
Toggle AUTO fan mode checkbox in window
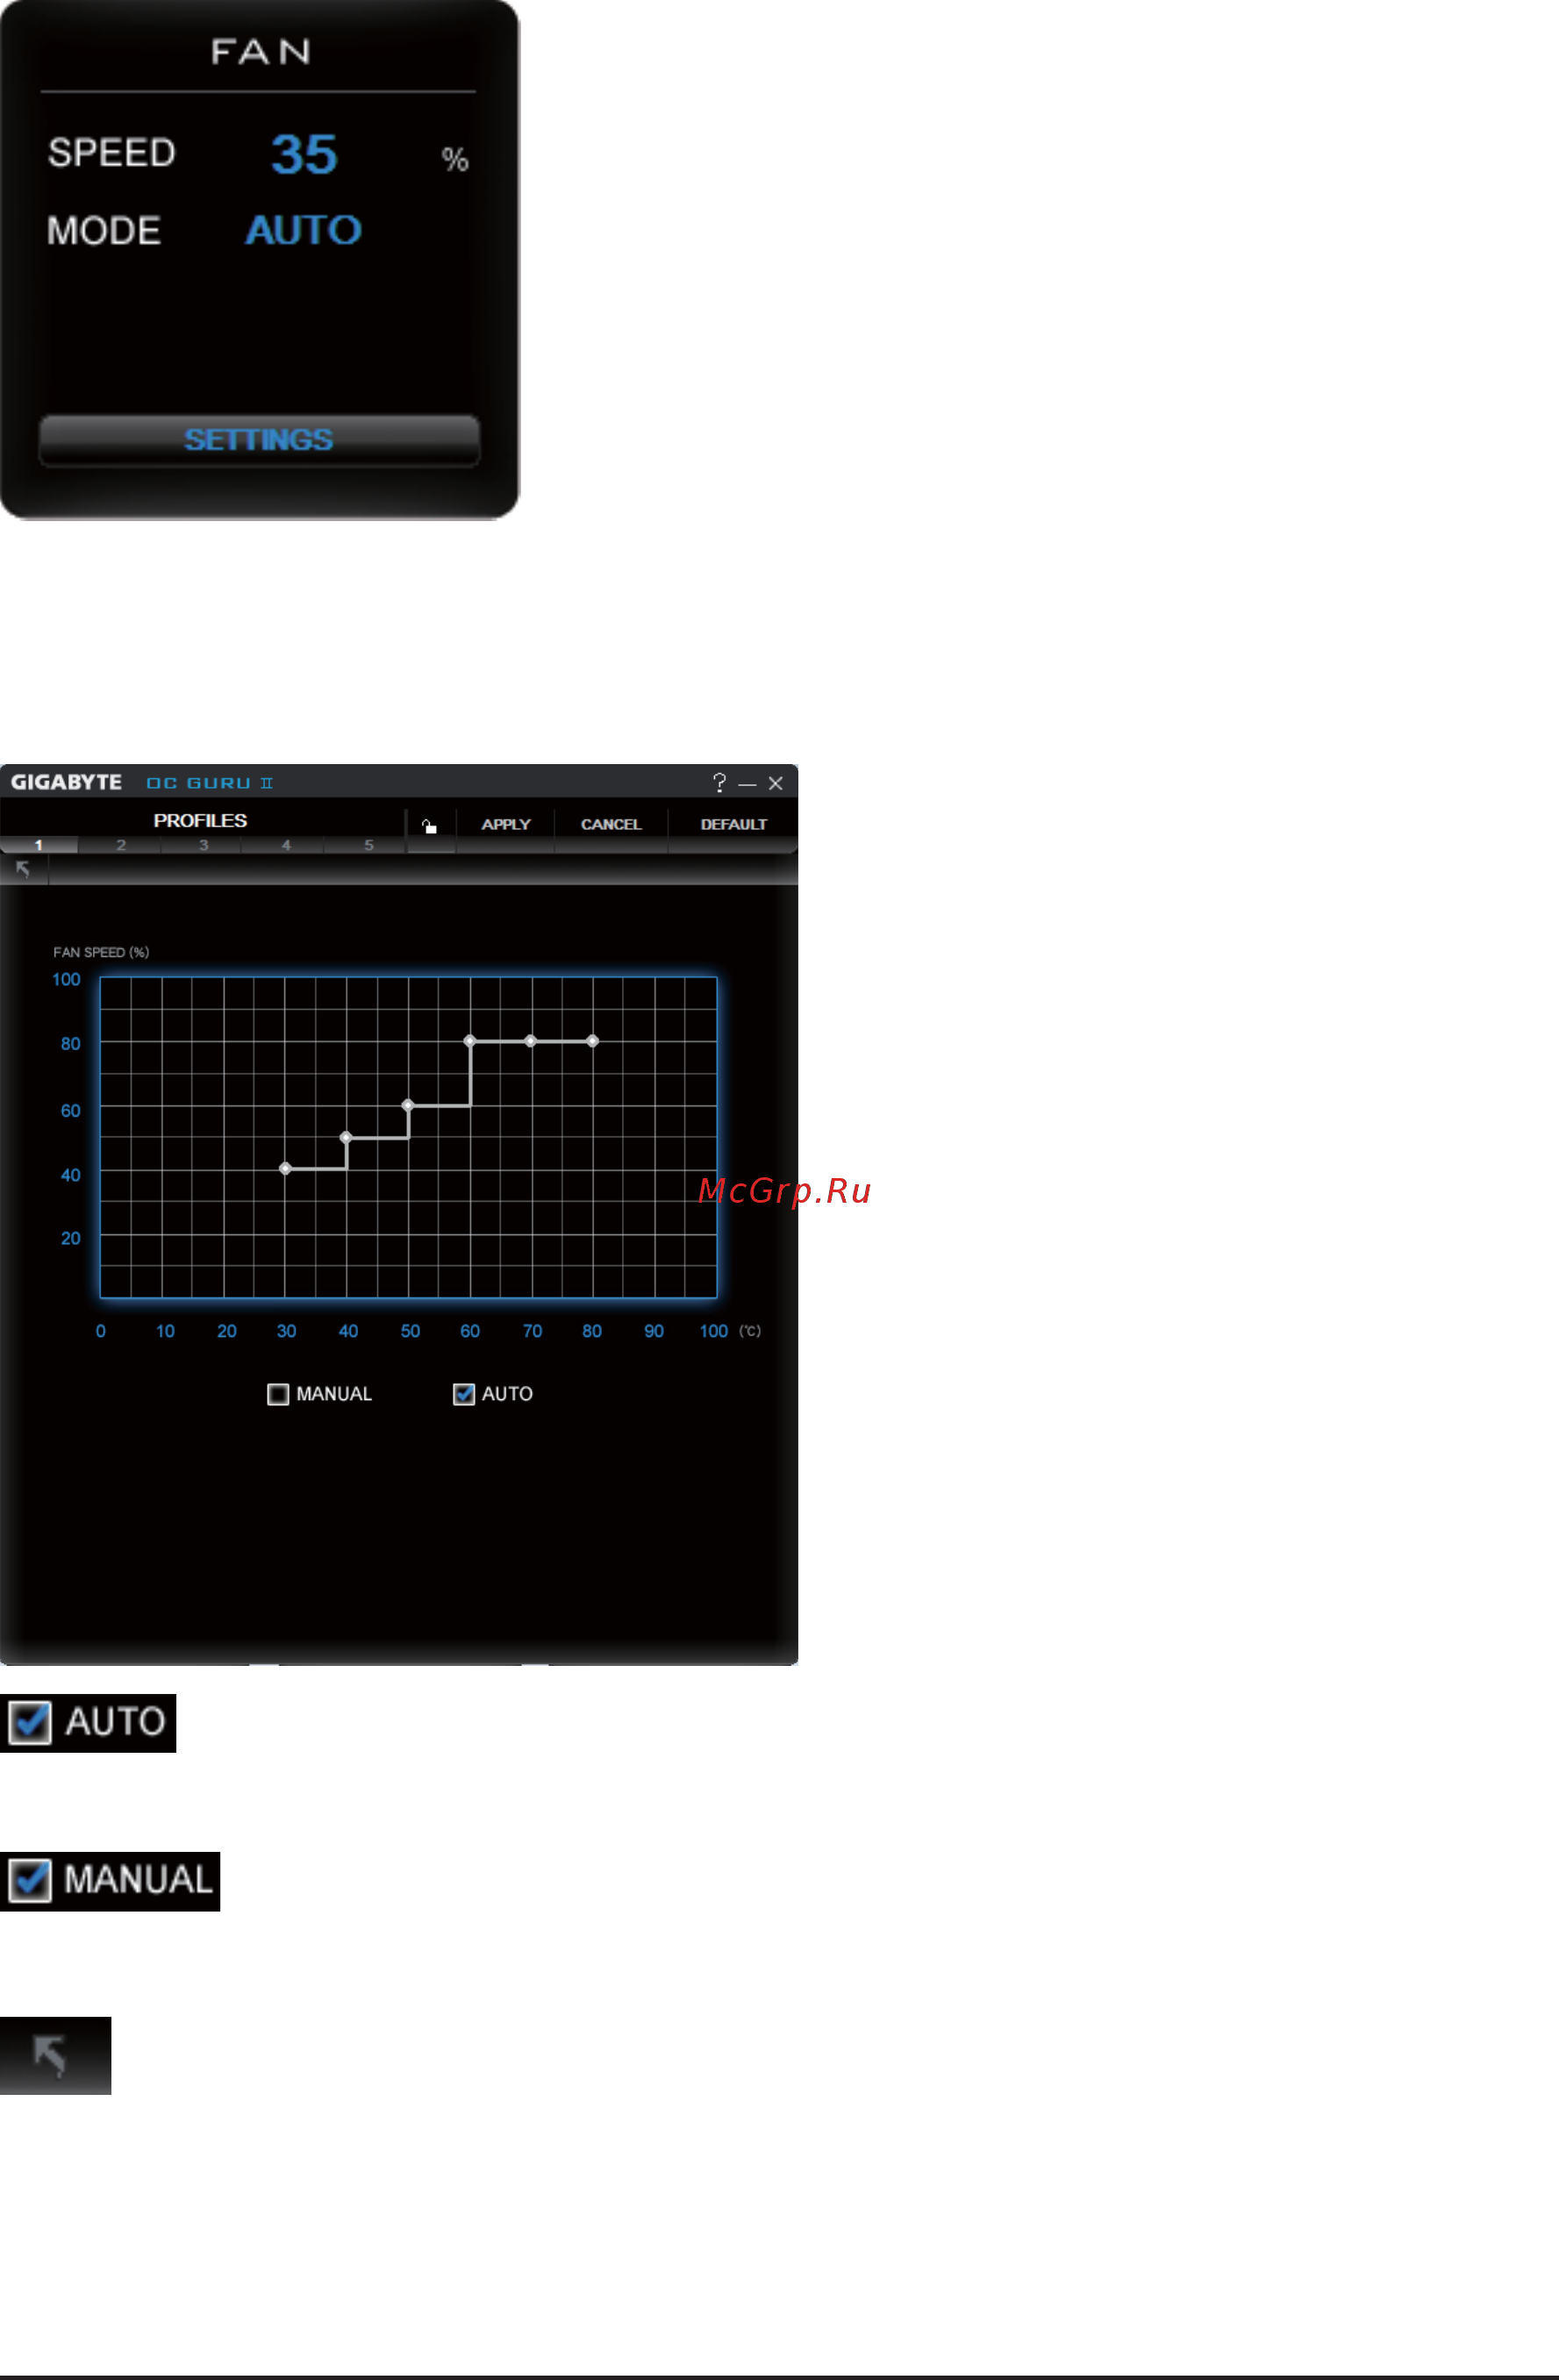point(464,1394)
